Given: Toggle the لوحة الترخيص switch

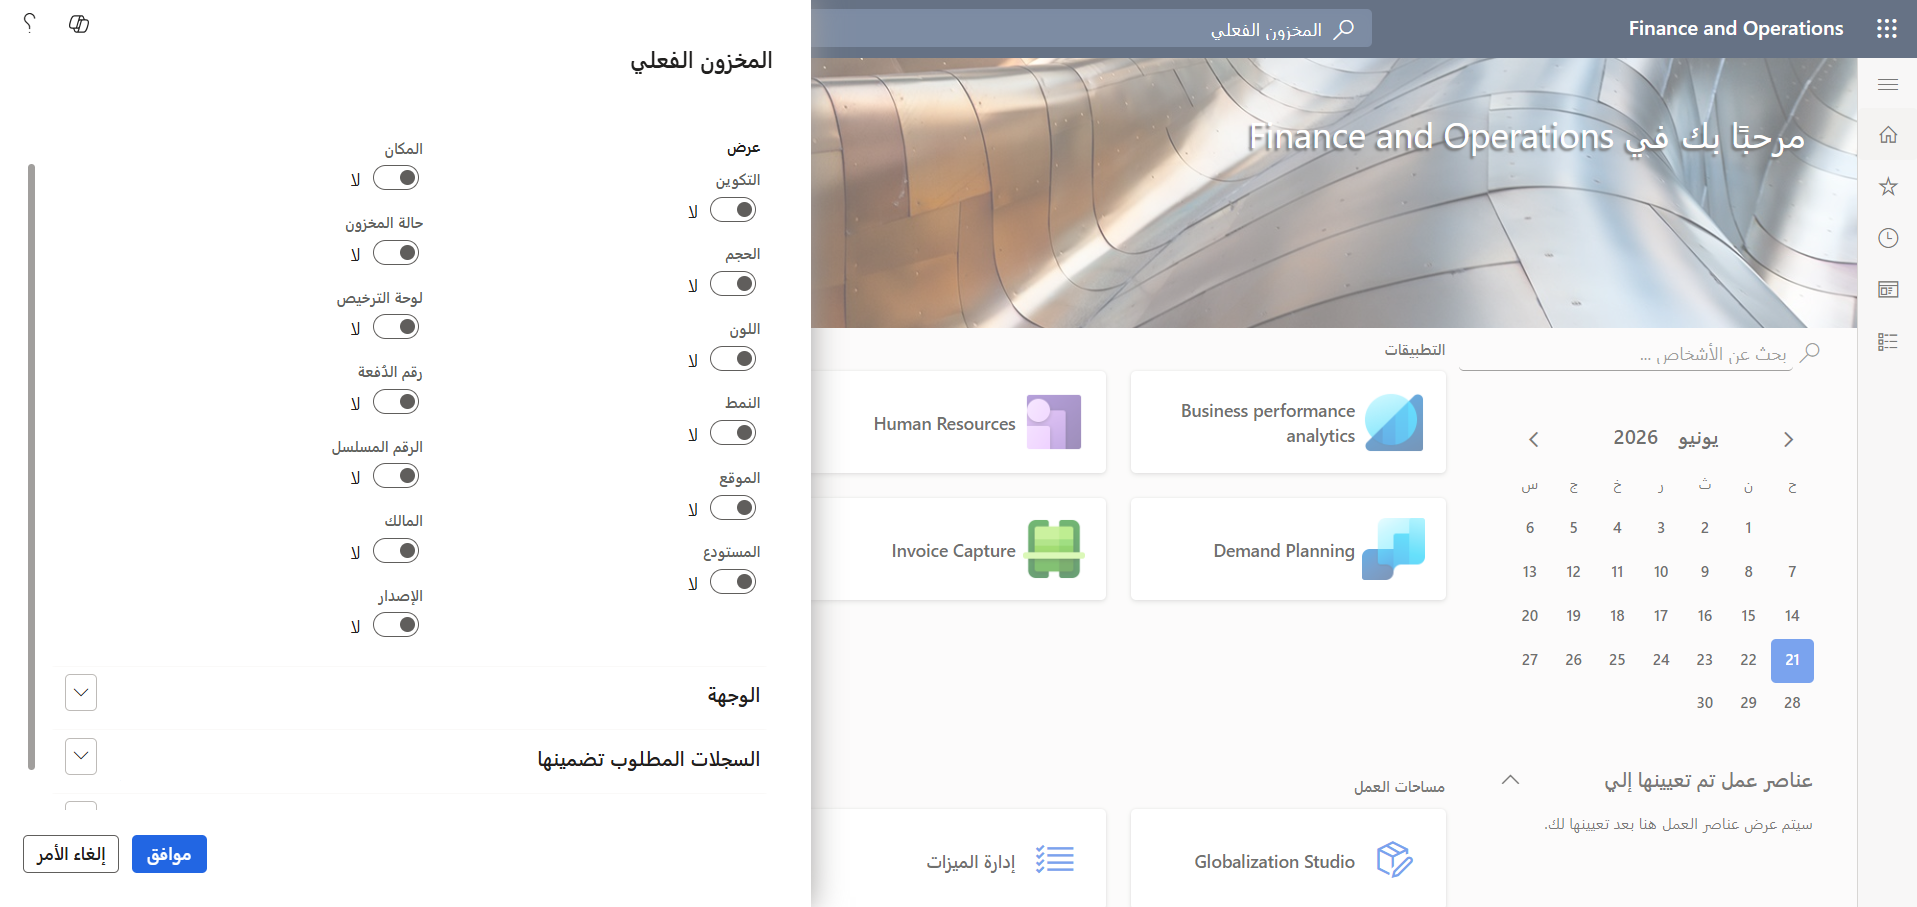Looking at the screenshot, I should 396,327.
